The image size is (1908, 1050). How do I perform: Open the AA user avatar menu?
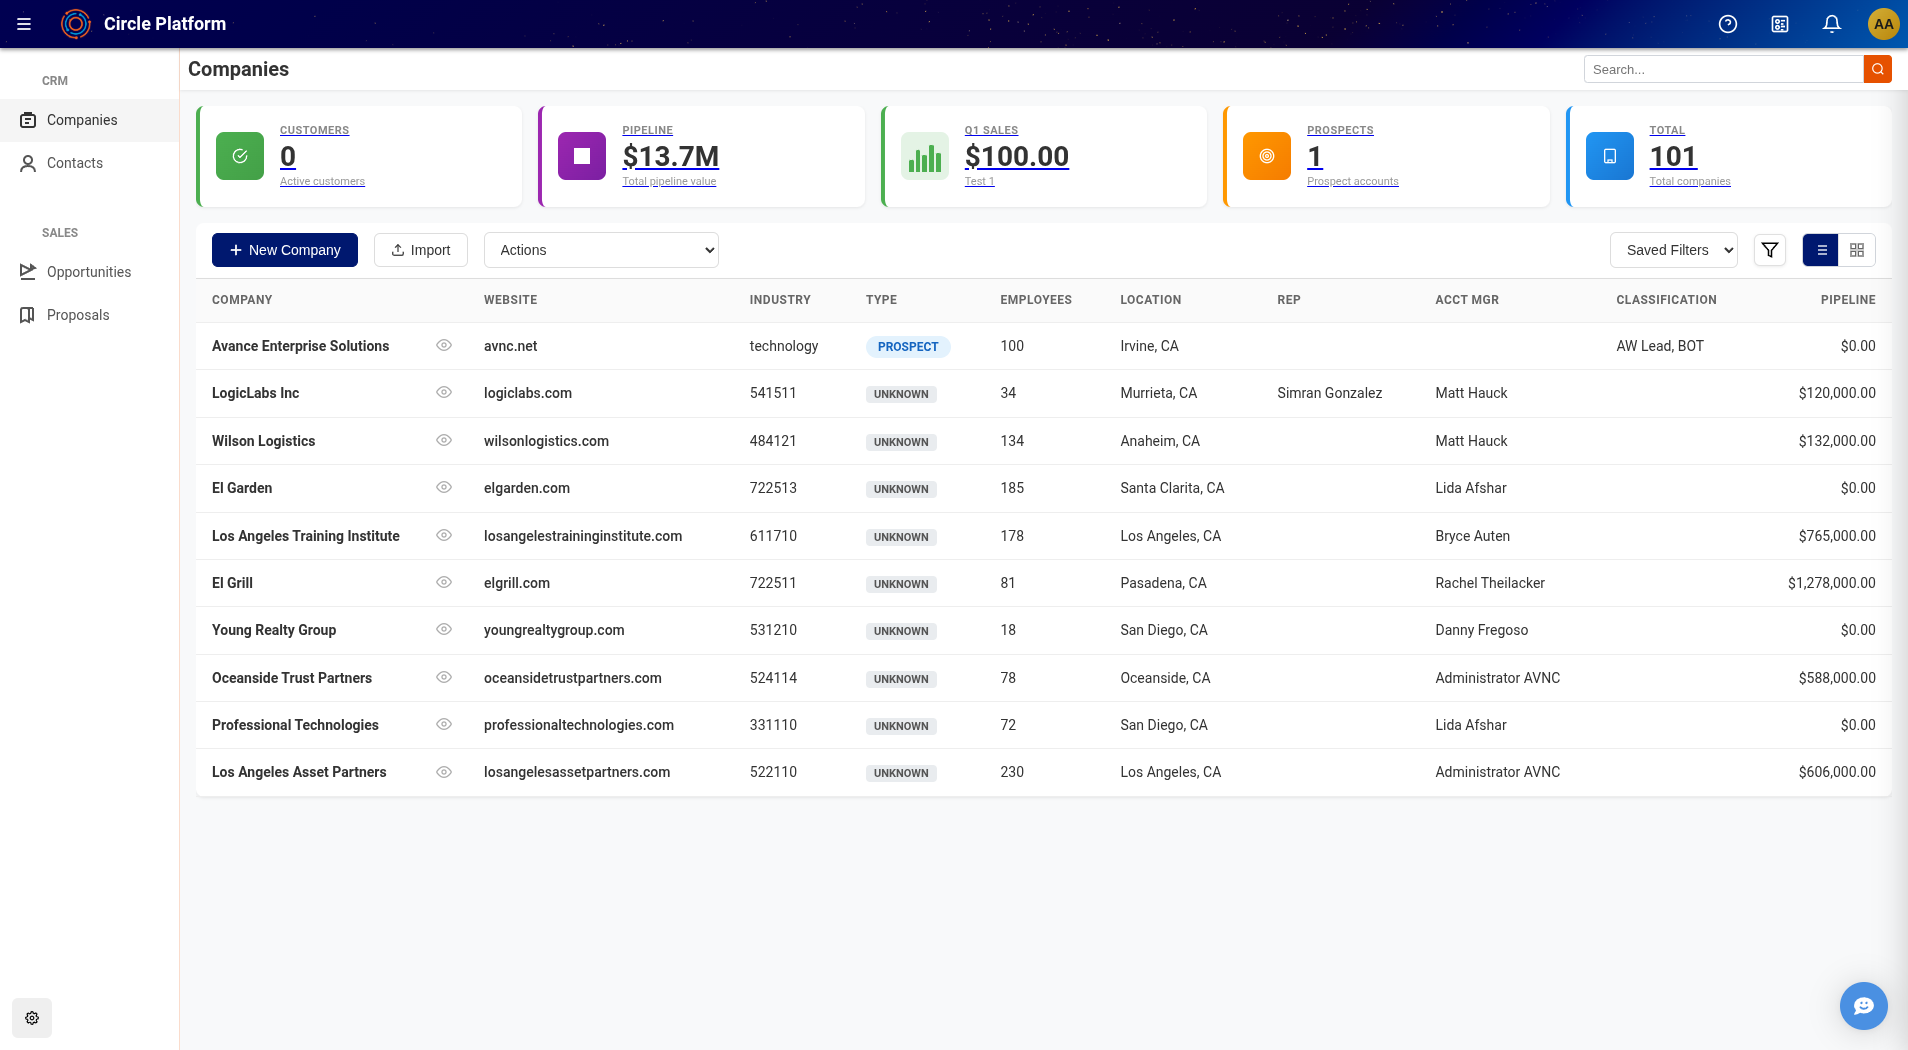click(x=1883, y=24)
